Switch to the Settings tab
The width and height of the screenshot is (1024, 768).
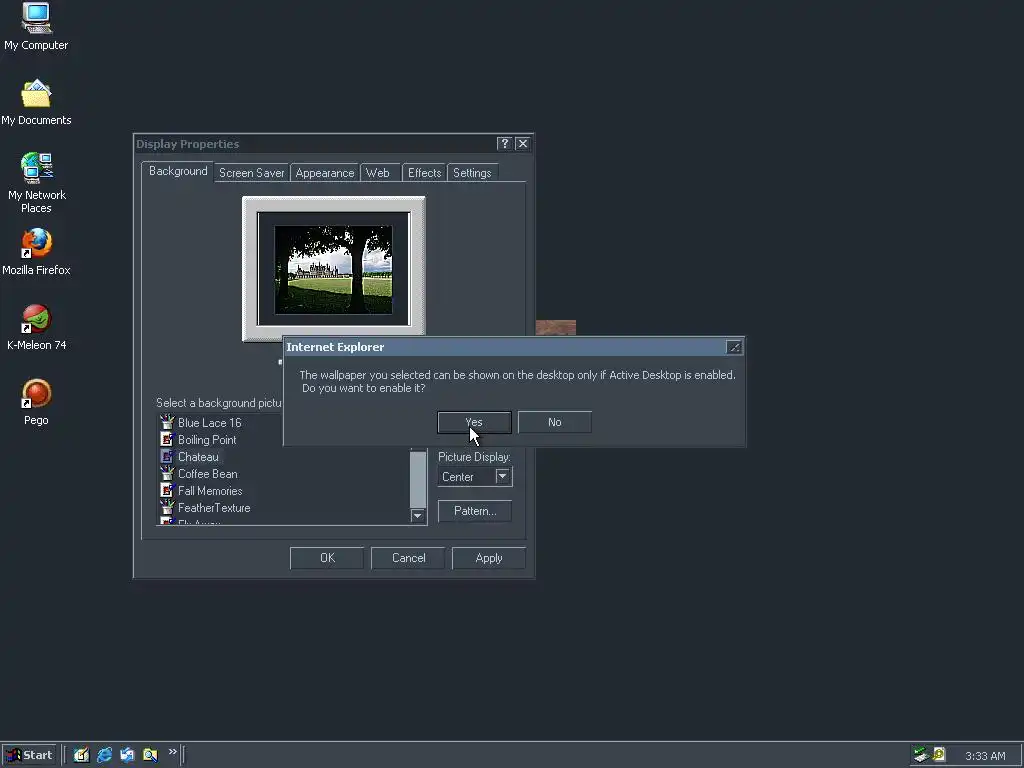(472, 173)
